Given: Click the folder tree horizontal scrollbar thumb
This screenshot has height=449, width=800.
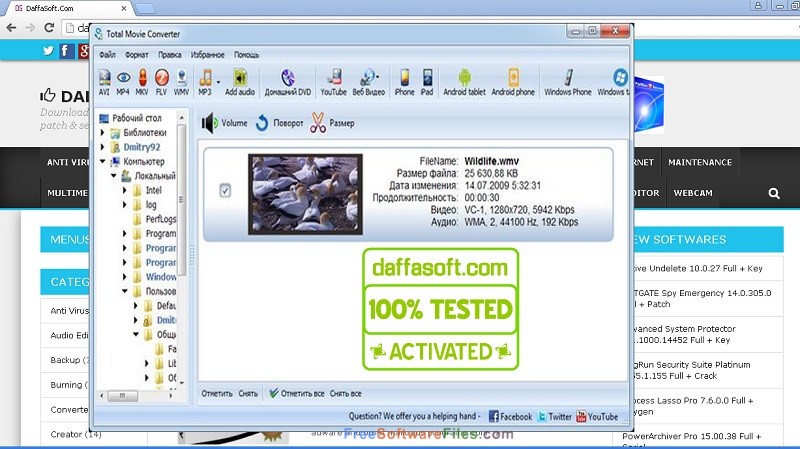Looking at the screenshot, I should [122, 395].
